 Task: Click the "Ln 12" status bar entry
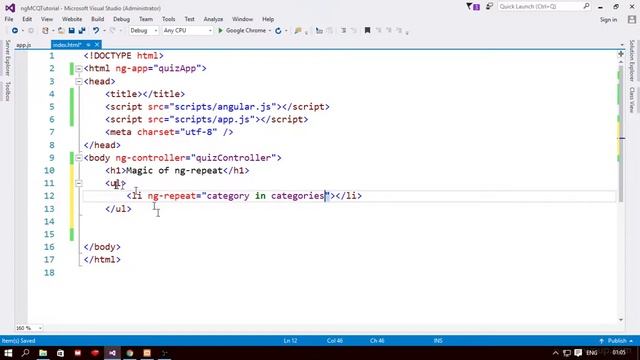coord(290,340)
